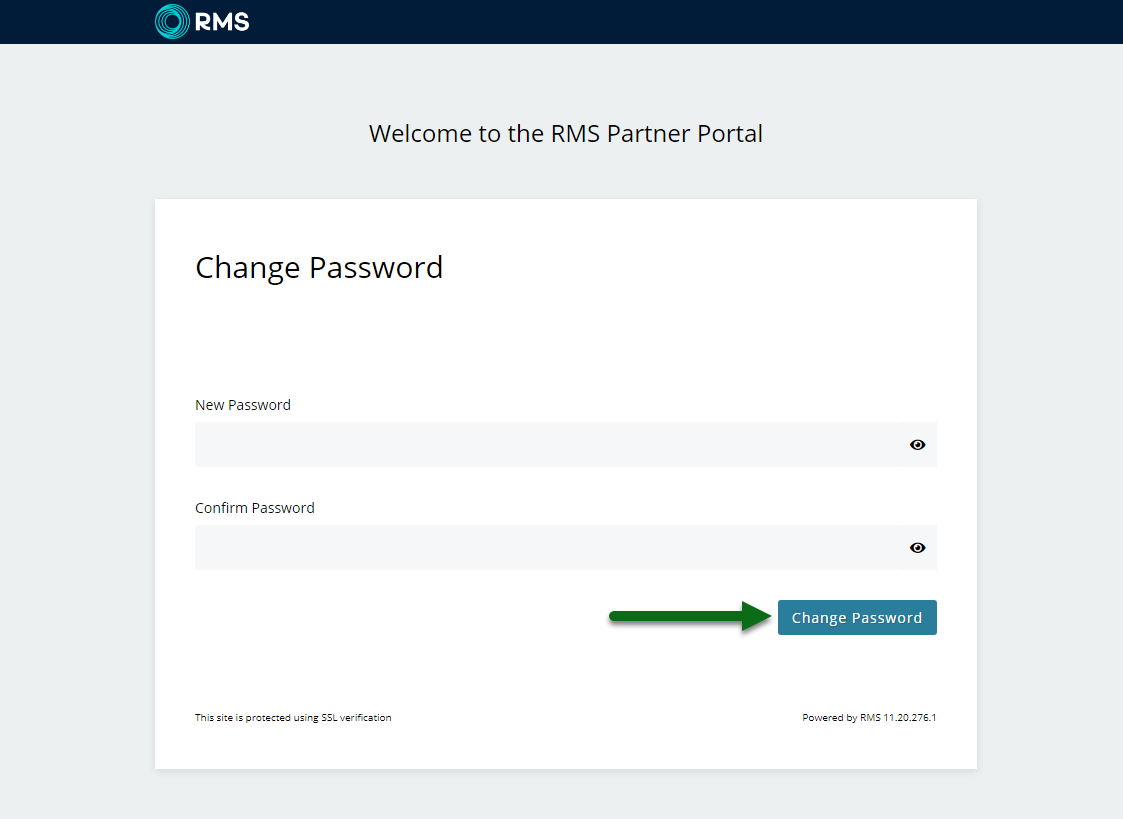Focus the New Password input field
The height and width of the screenshot is (819, 1123).
(x=546, y=445)
